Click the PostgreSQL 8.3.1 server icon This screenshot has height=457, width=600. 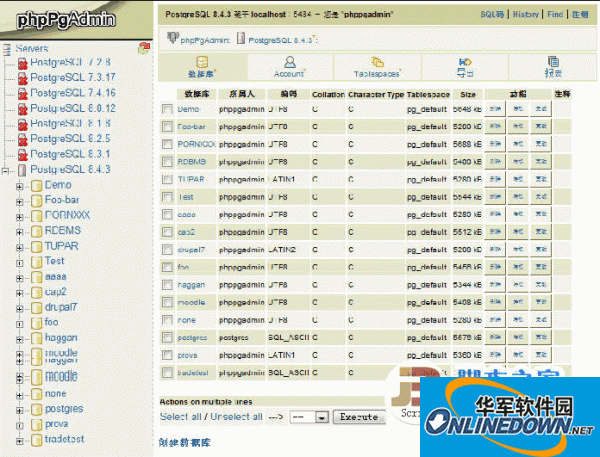click(23, 155)
